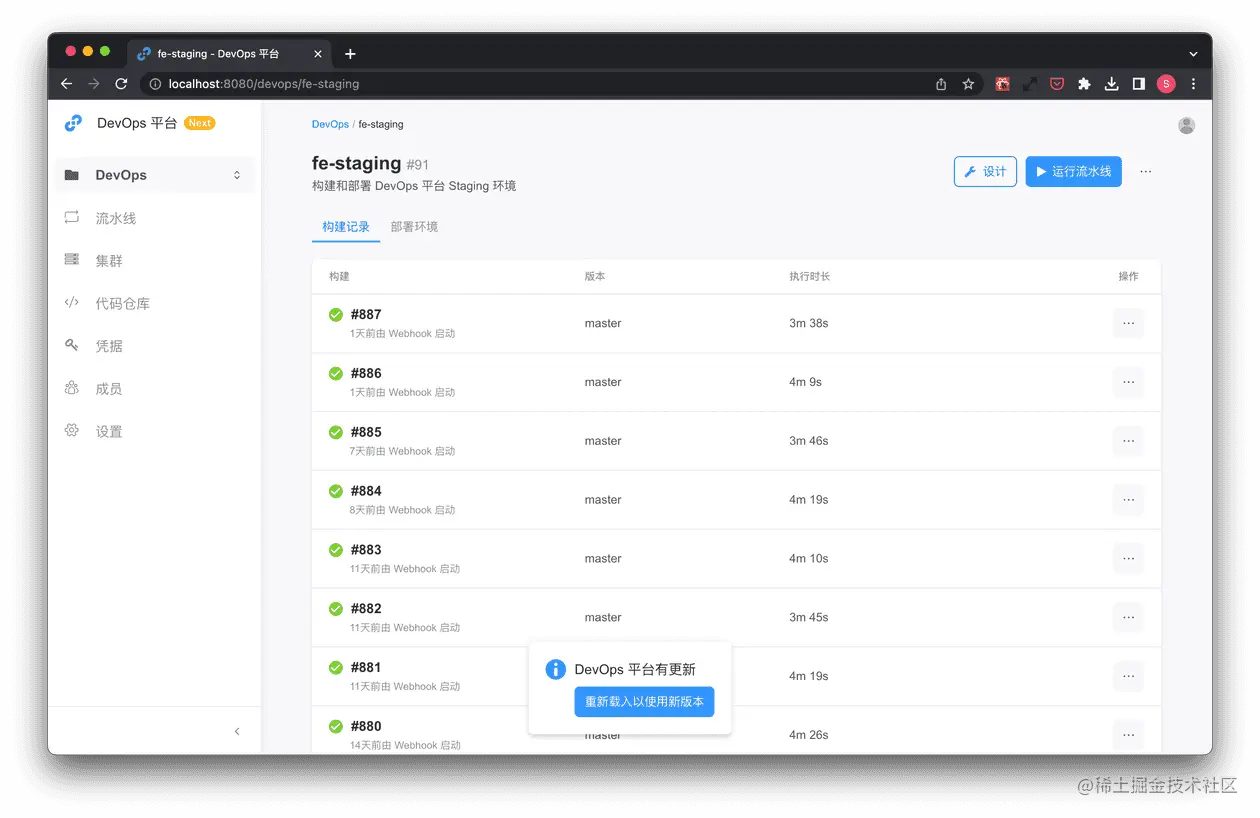Click the 设计 design button
Screen dimensions: 1260x818
(986, 172)
